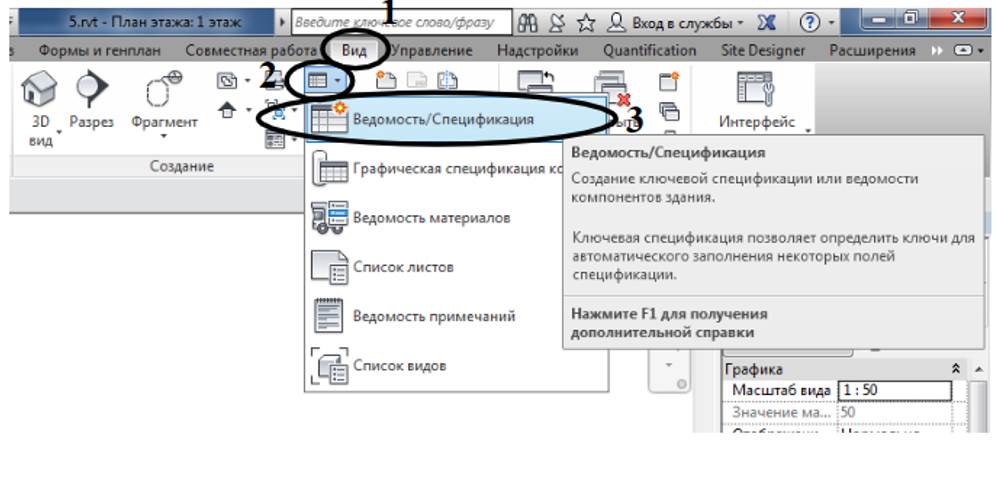Viewport: 998px width, 480px height.
Task: Click the binoculars search icon
Action: pyautogui.click(x=529, y=23)
